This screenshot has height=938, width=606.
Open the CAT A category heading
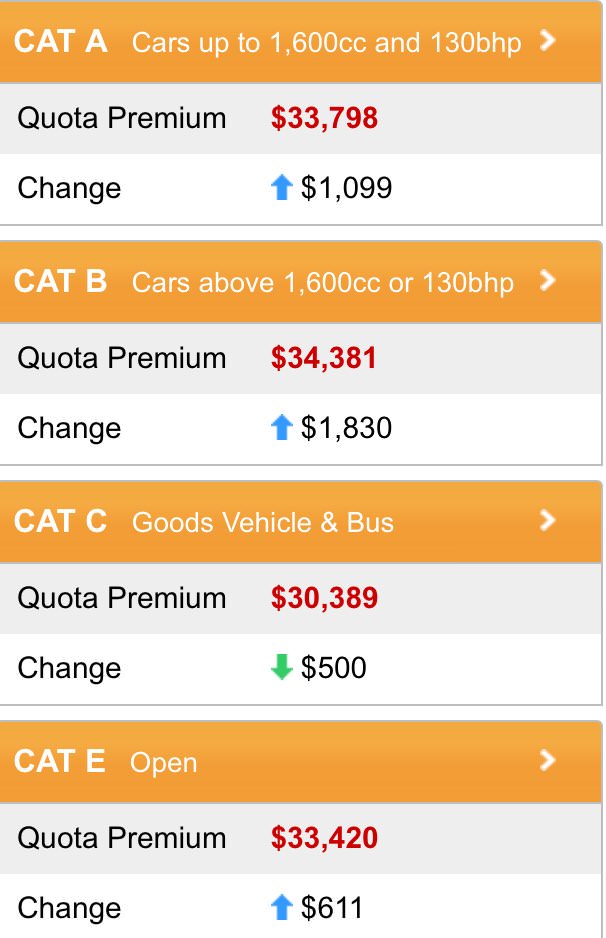pos(61,42)
